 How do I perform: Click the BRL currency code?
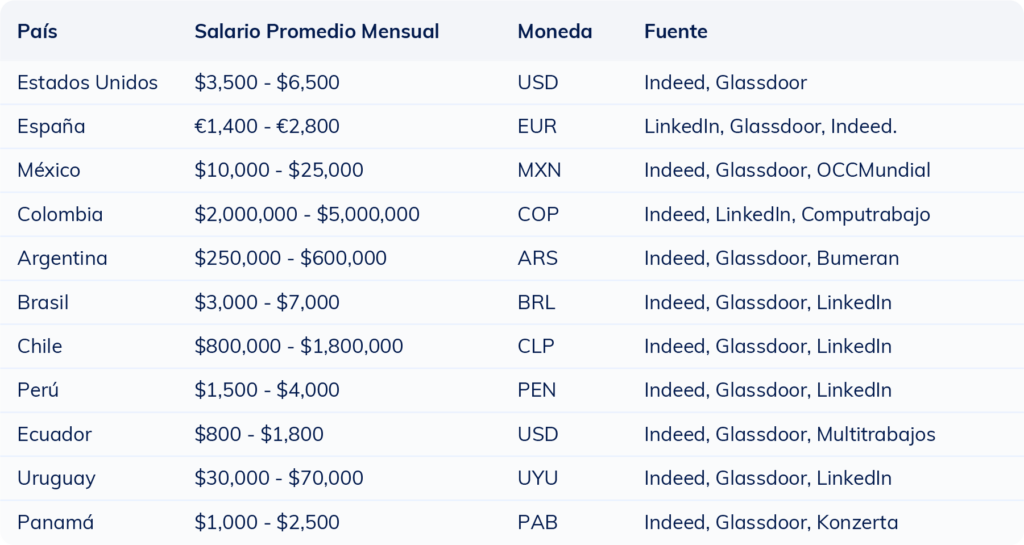pos(536,303)
